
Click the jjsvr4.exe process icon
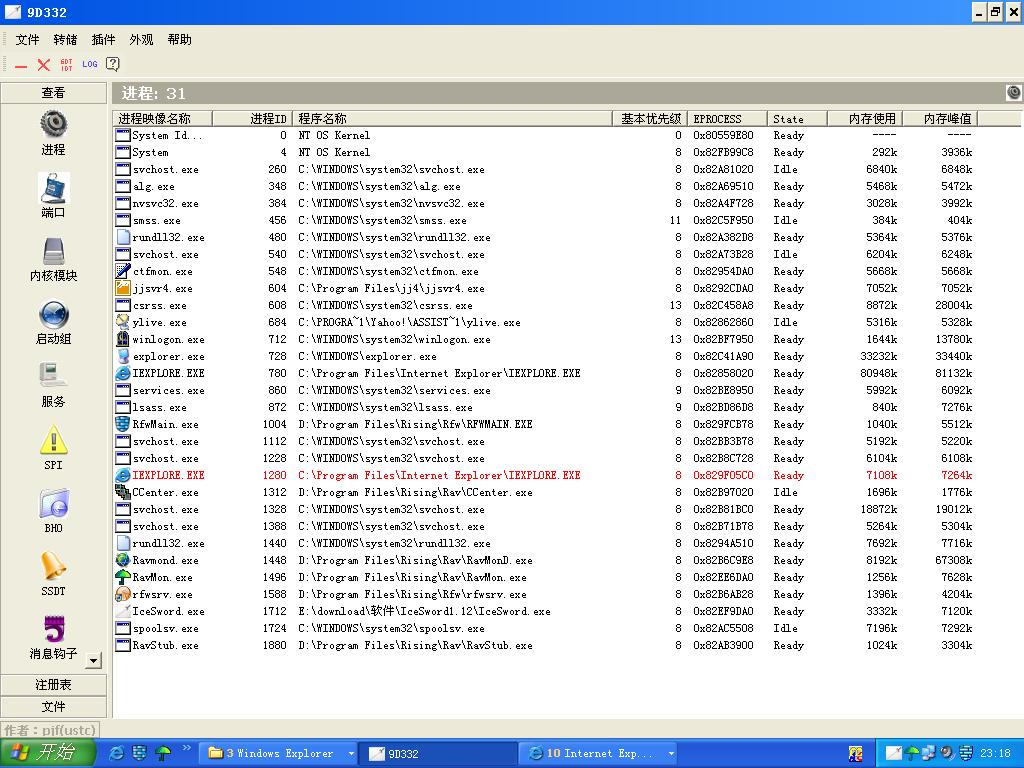click(x=123, y=288)
